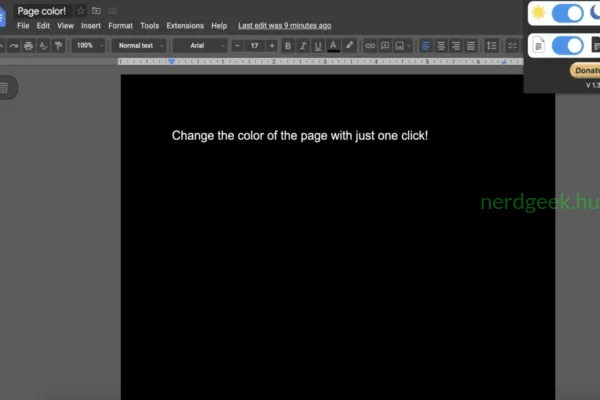Justify the text

pyautogui.click(x=470, y=46)
